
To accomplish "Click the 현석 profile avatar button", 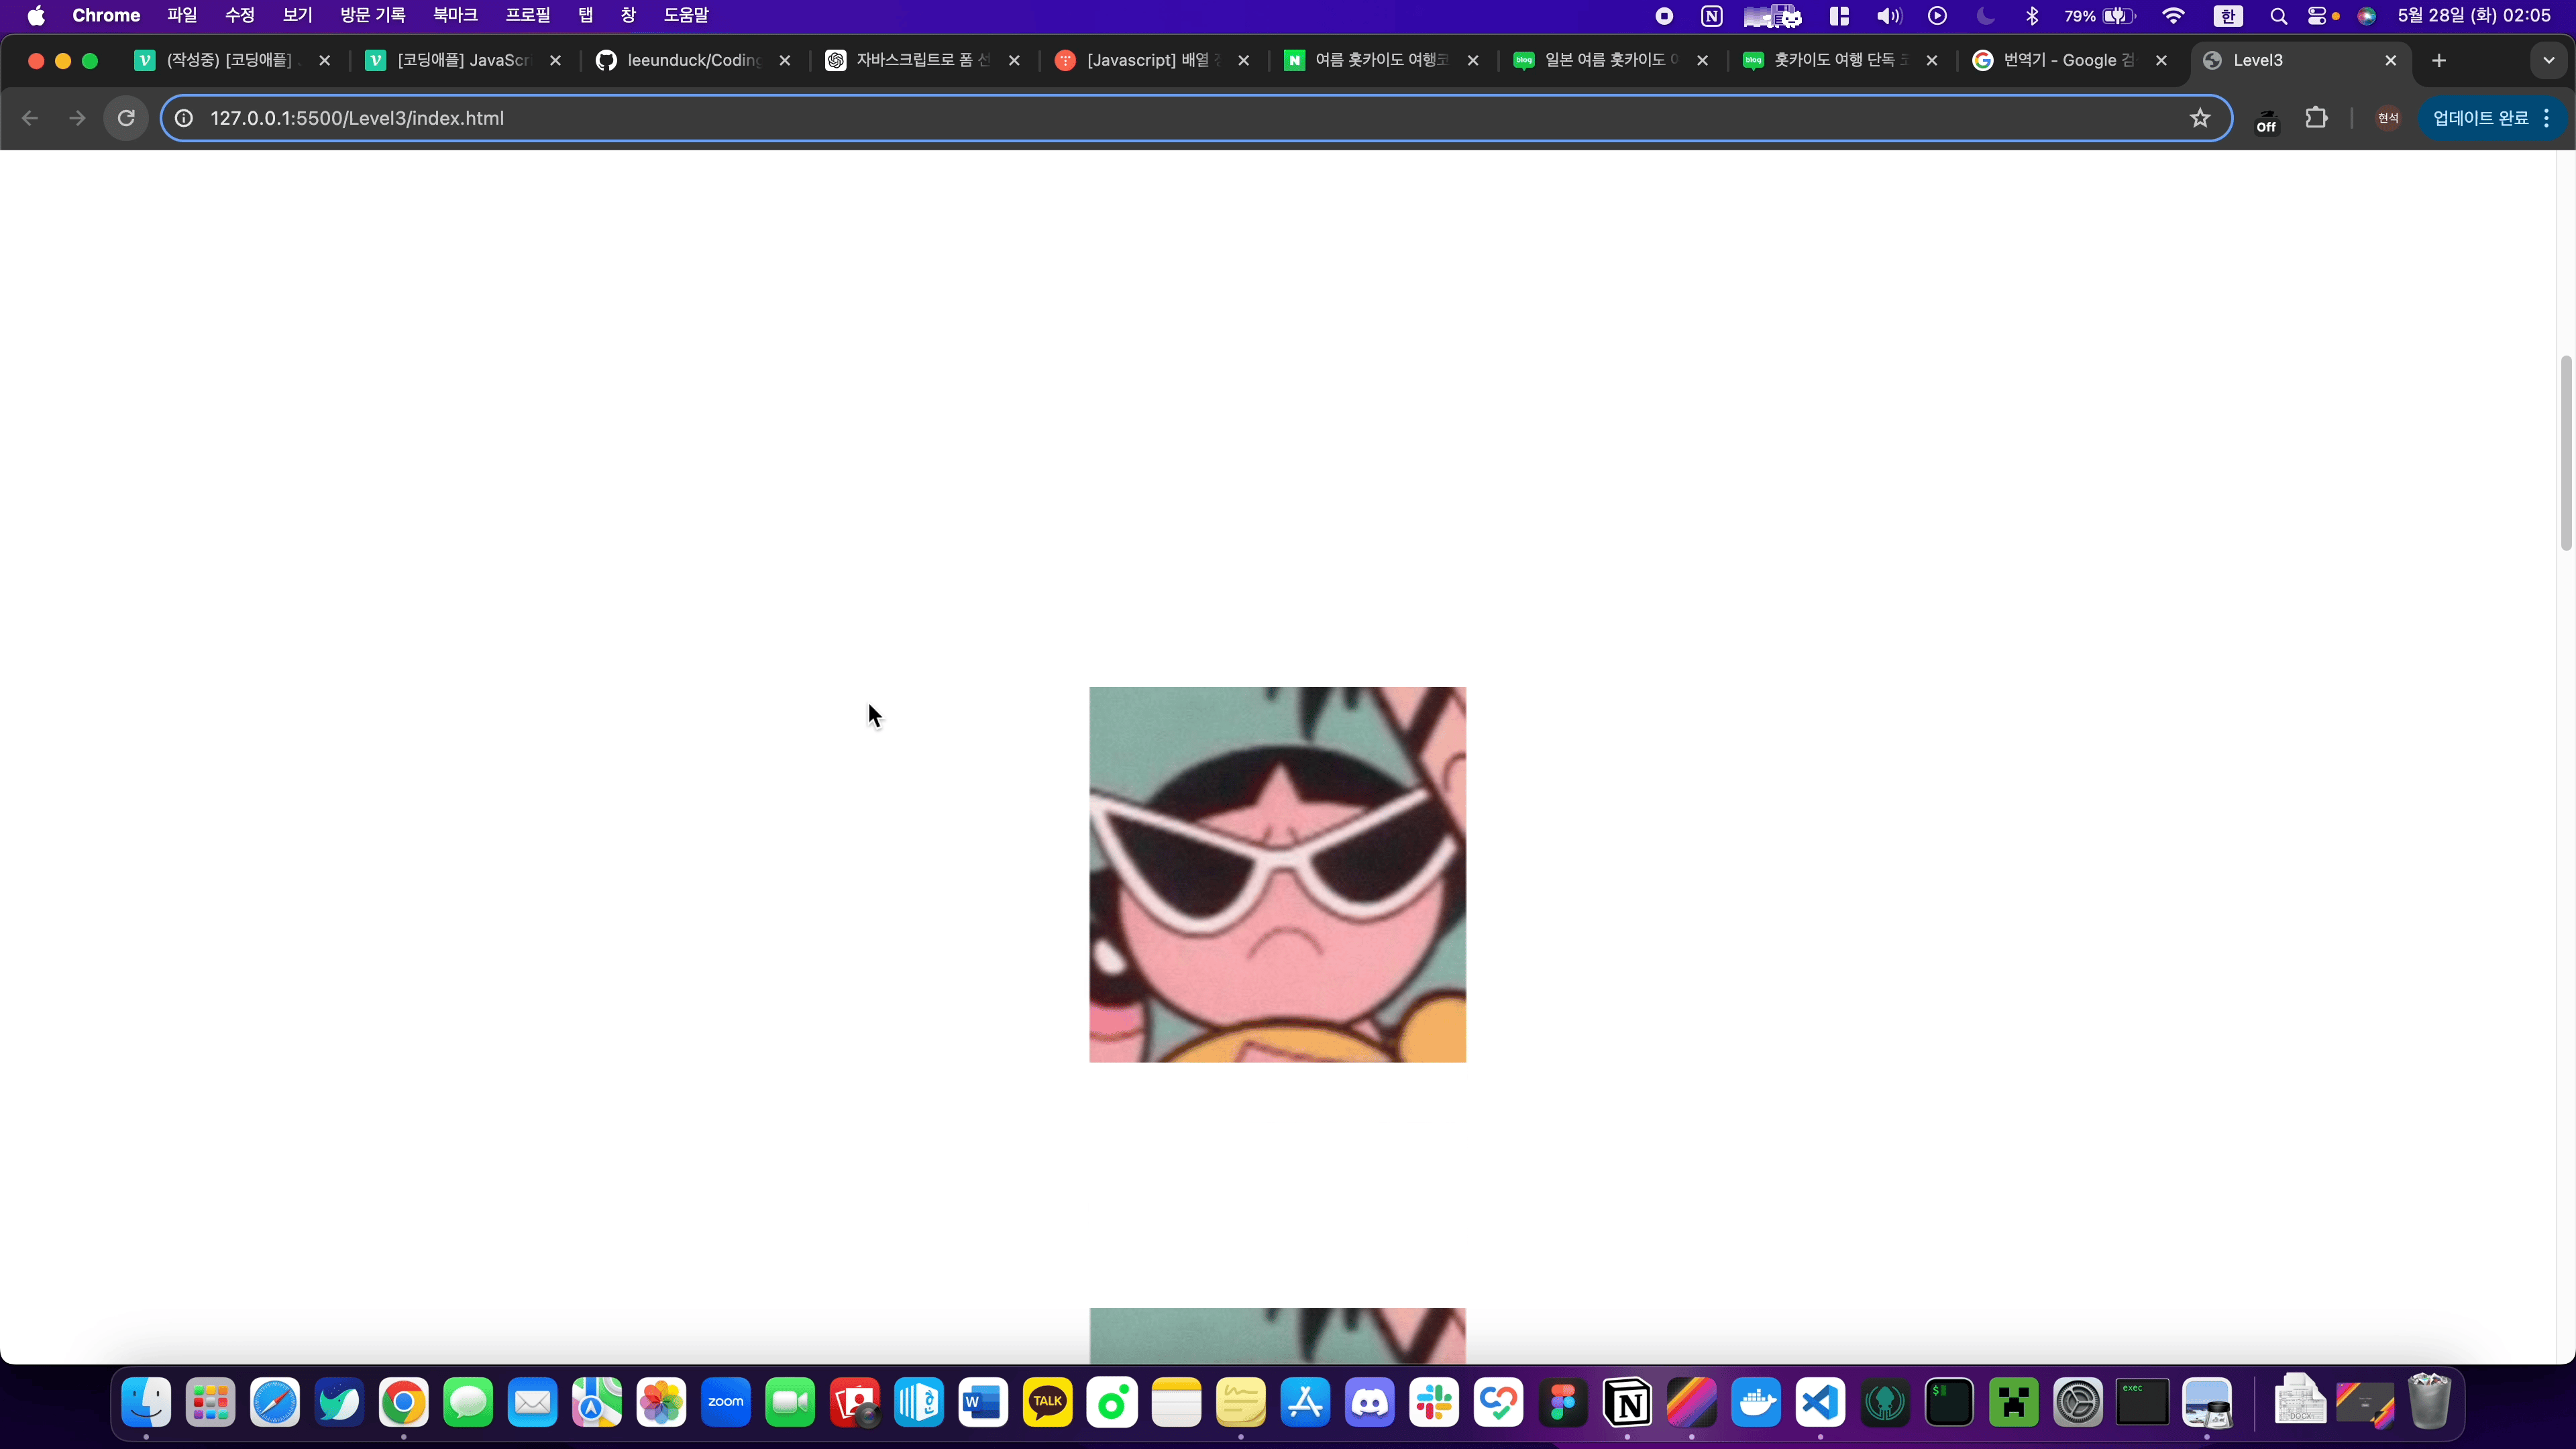I will pos(2388,118).
